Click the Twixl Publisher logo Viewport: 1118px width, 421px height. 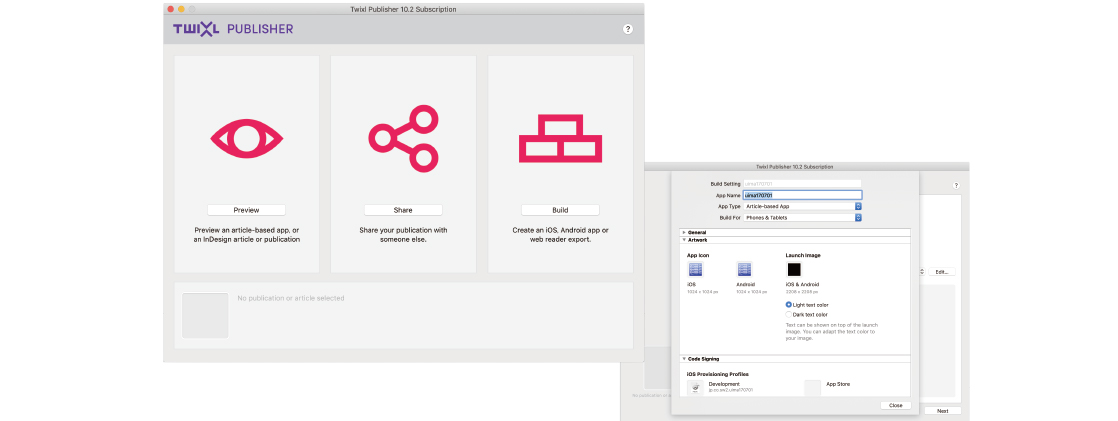[233, 29]
